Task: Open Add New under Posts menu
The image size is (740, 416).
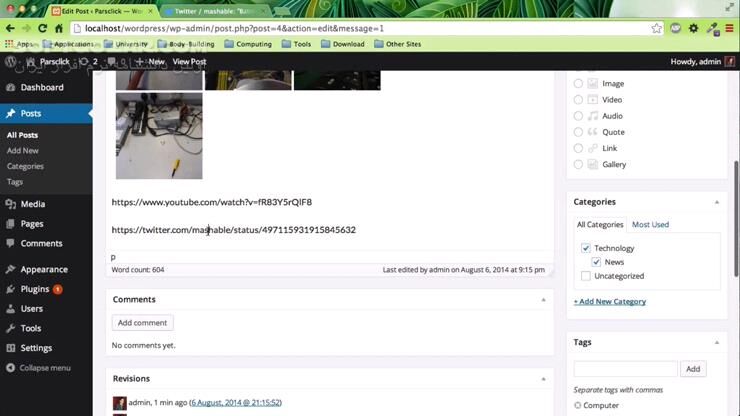Action: pos(23,150)
